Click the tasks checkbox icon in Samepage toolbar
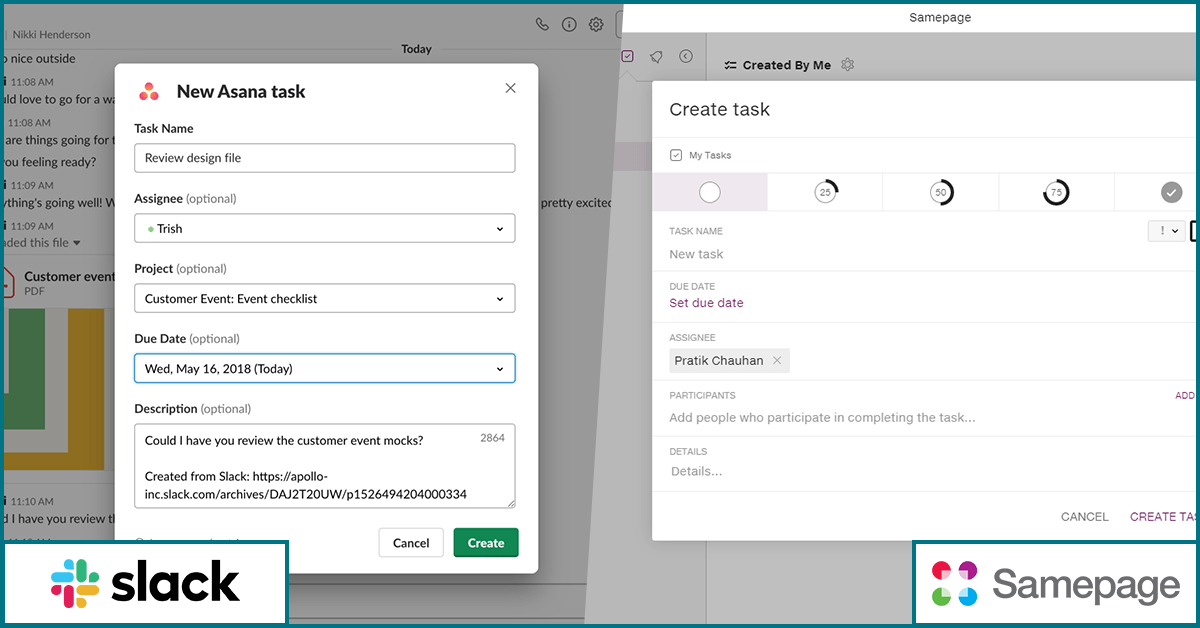Screen dimensions: 1200x628 [627, 56]
